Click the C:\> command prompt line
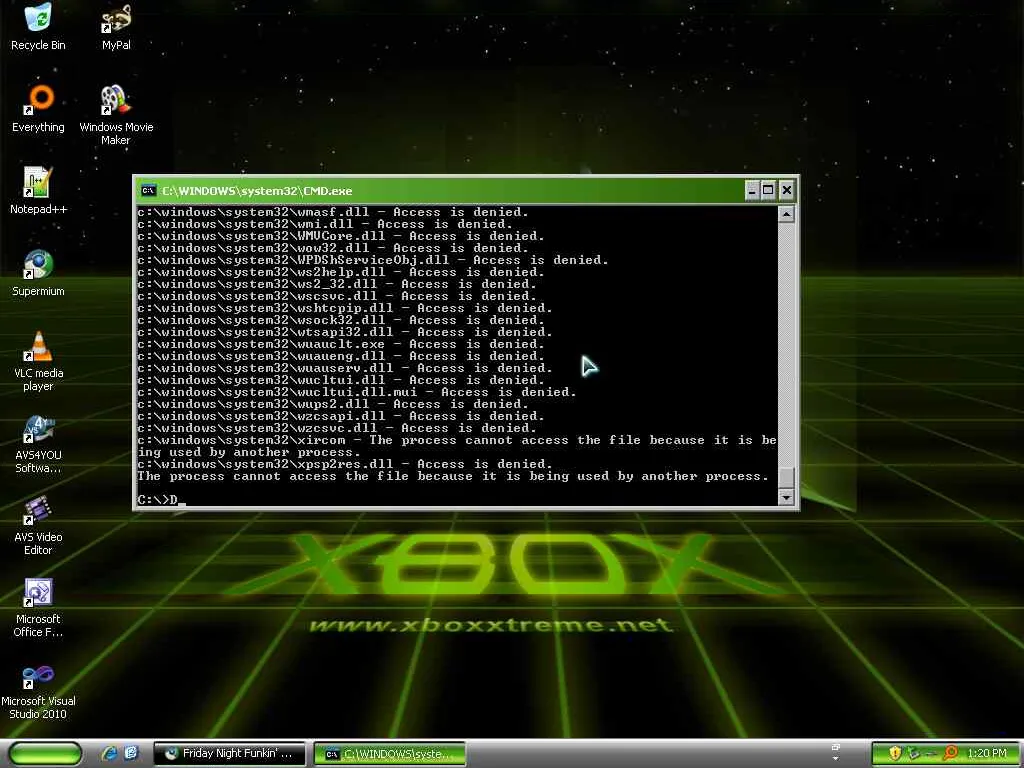 pos(161,500)
